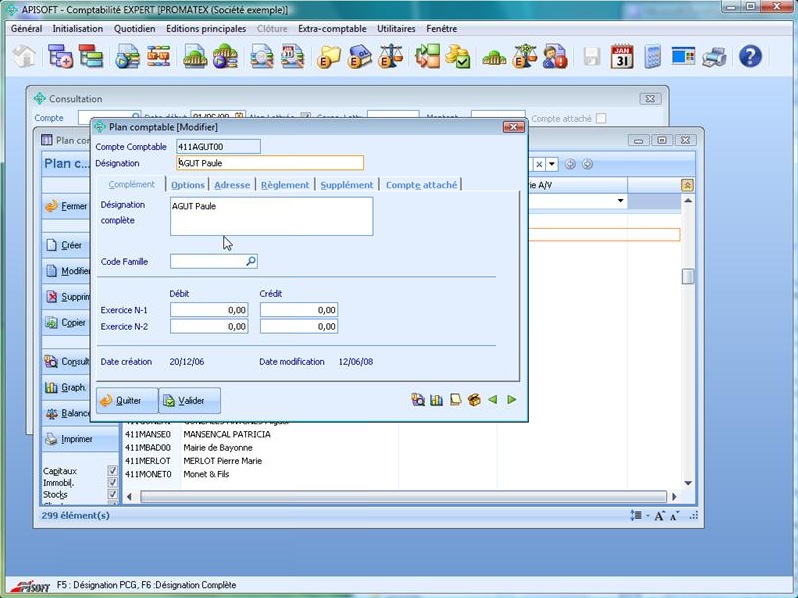Open the Initialisation menu
This screenshot has height=598, width=798.
click(x=78, y=29)
